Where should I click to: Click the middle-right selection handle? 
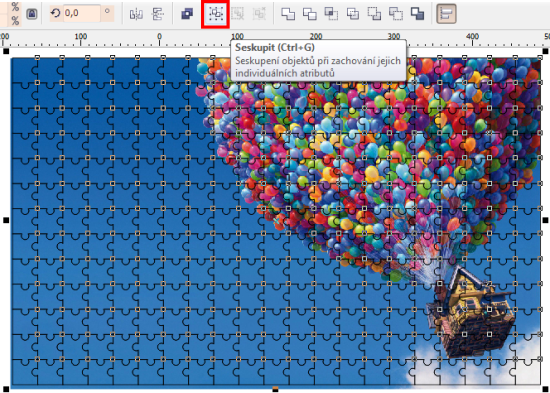coord(545,220)
